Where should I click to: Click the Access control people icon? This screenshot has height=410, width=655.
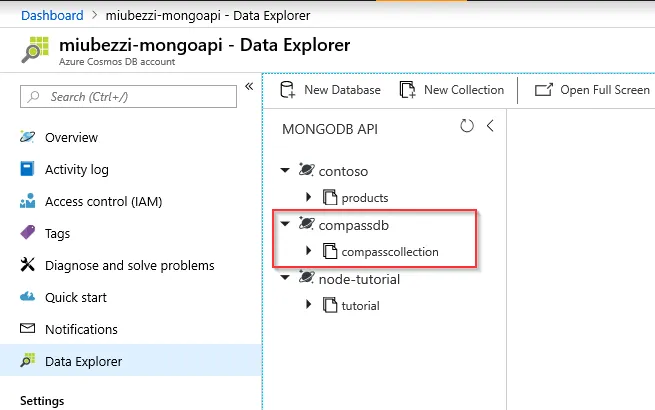tap(28, 201)
